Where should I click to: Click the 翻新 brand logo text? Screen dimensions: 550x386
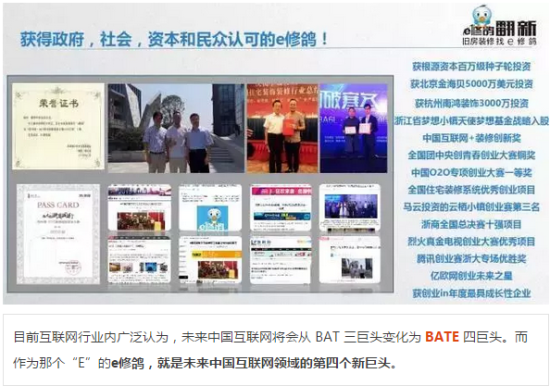515,28
